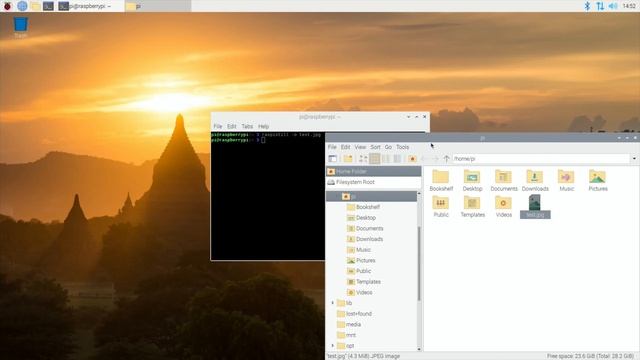Launch the terminal from the taskbar launcher icon

49,6
